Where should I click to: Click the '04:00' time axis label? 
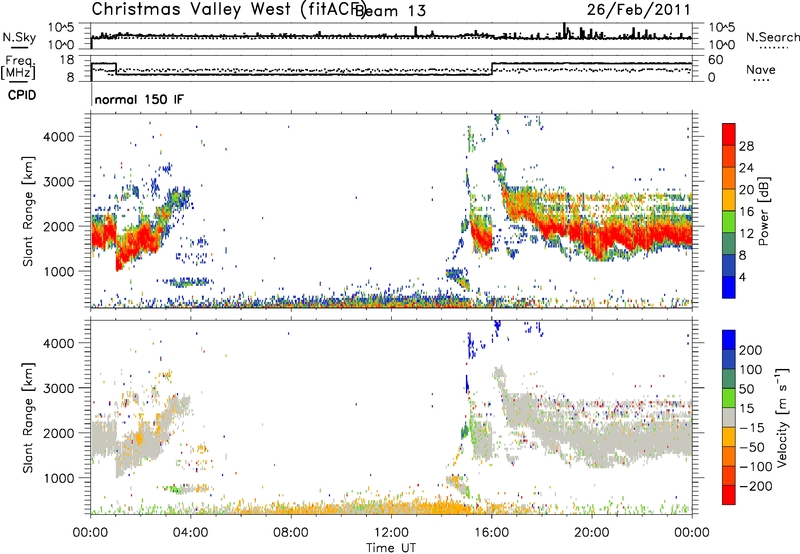[190, 533]
